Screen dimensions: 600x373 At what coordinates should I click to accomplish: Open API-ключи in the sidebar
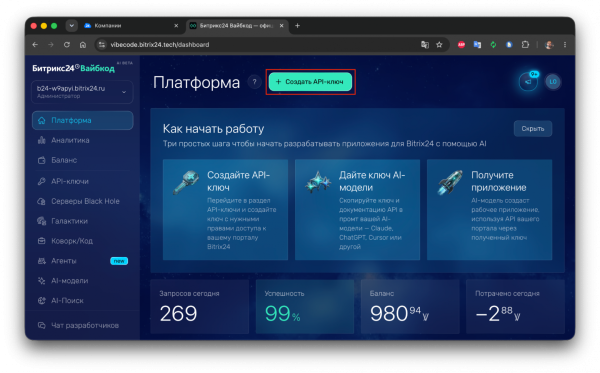[83, 181]
